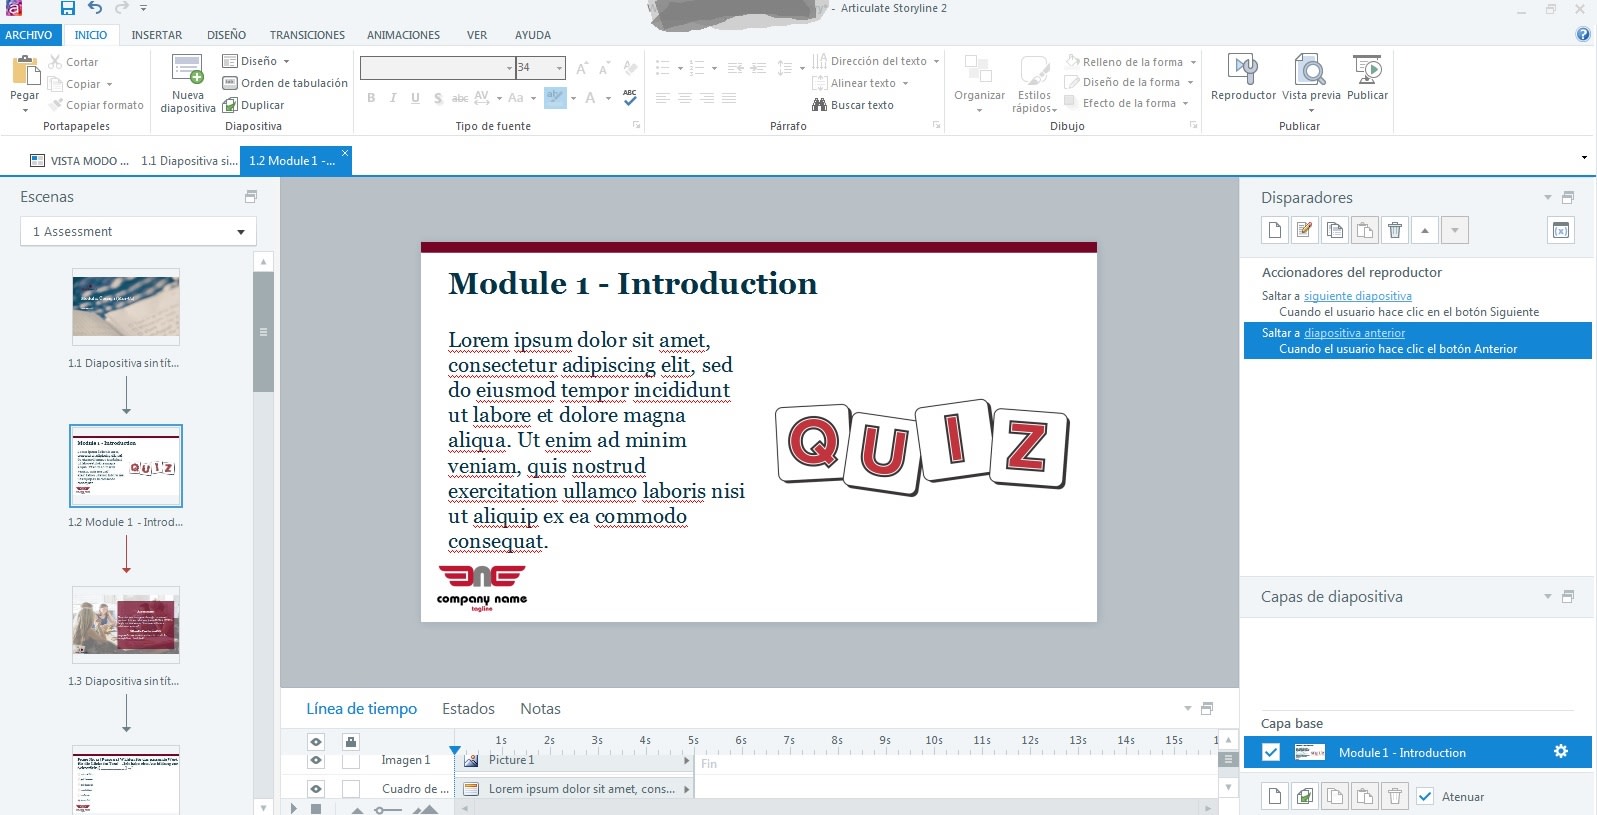Duplicate the selected slide layer
Screen dimensions: 1597x815
(1304, 796)
